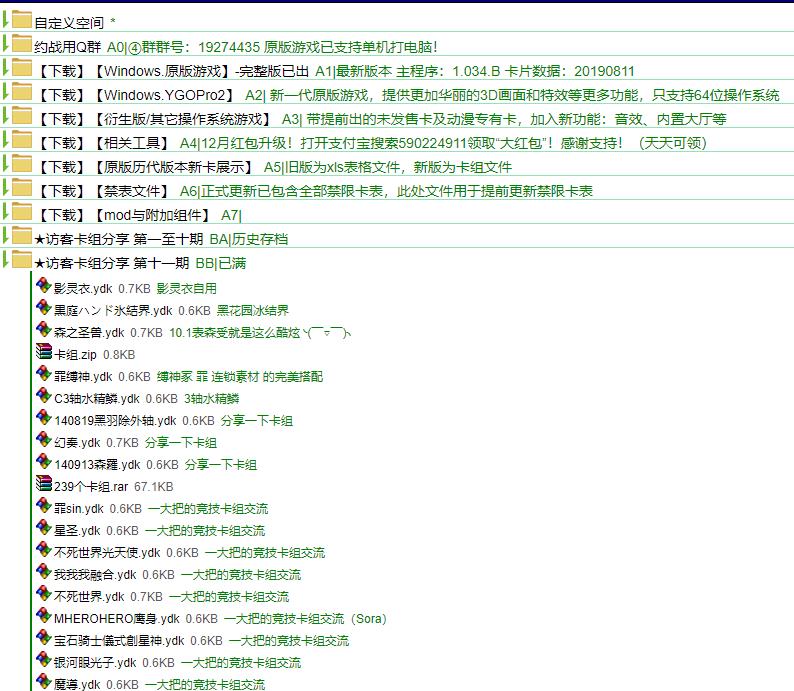Click folder icon for 原版历代版本新卡展示

pos(22,164)
